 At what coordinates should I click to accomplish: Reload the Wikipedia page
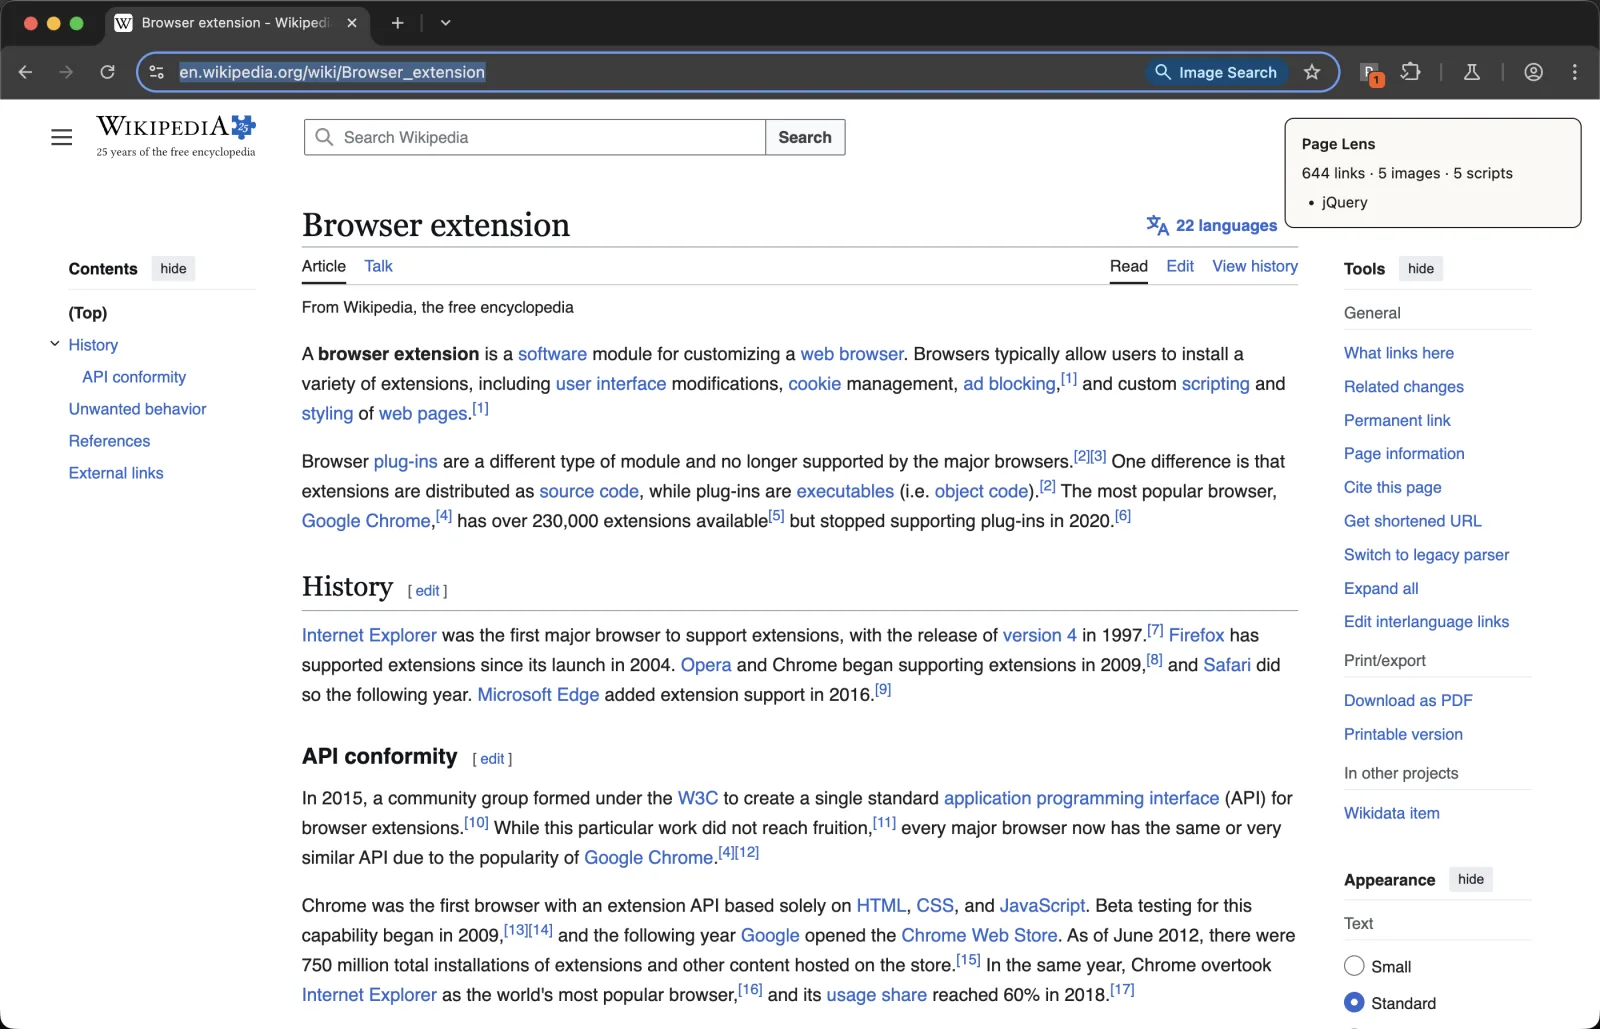(x=107, y=72)
